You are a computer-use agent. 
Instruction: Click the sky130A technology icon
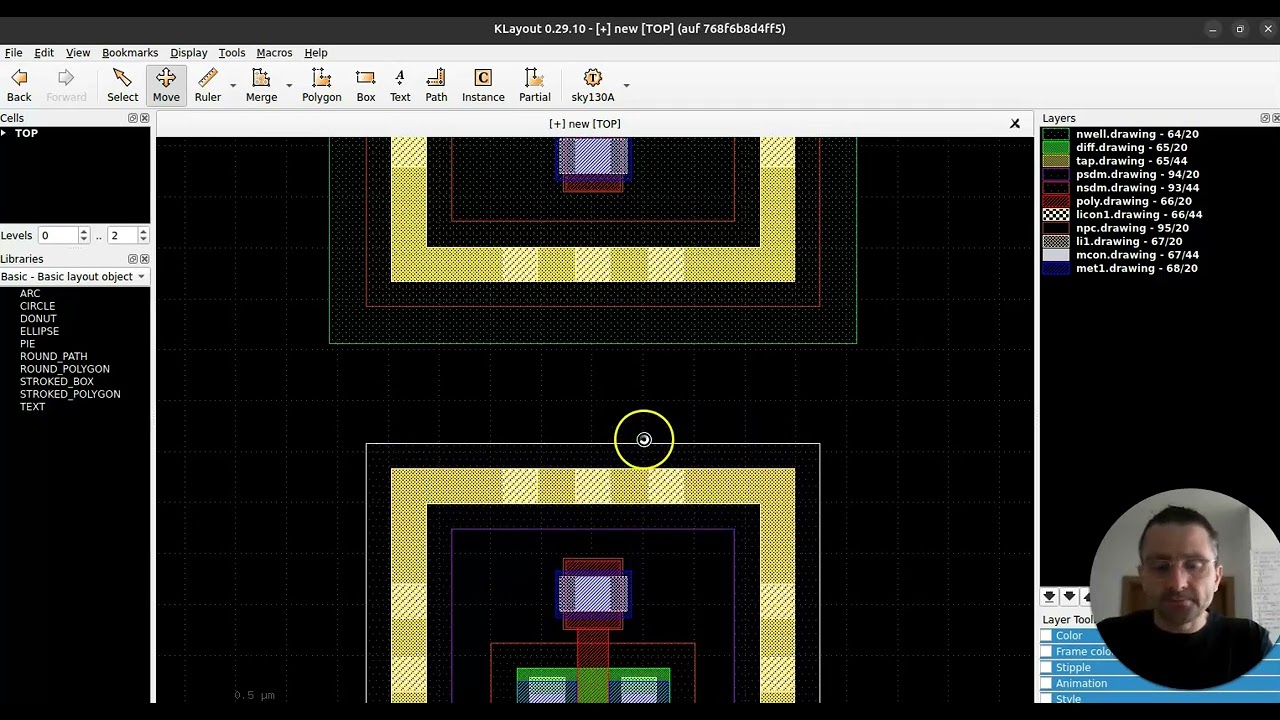[593, 85]
